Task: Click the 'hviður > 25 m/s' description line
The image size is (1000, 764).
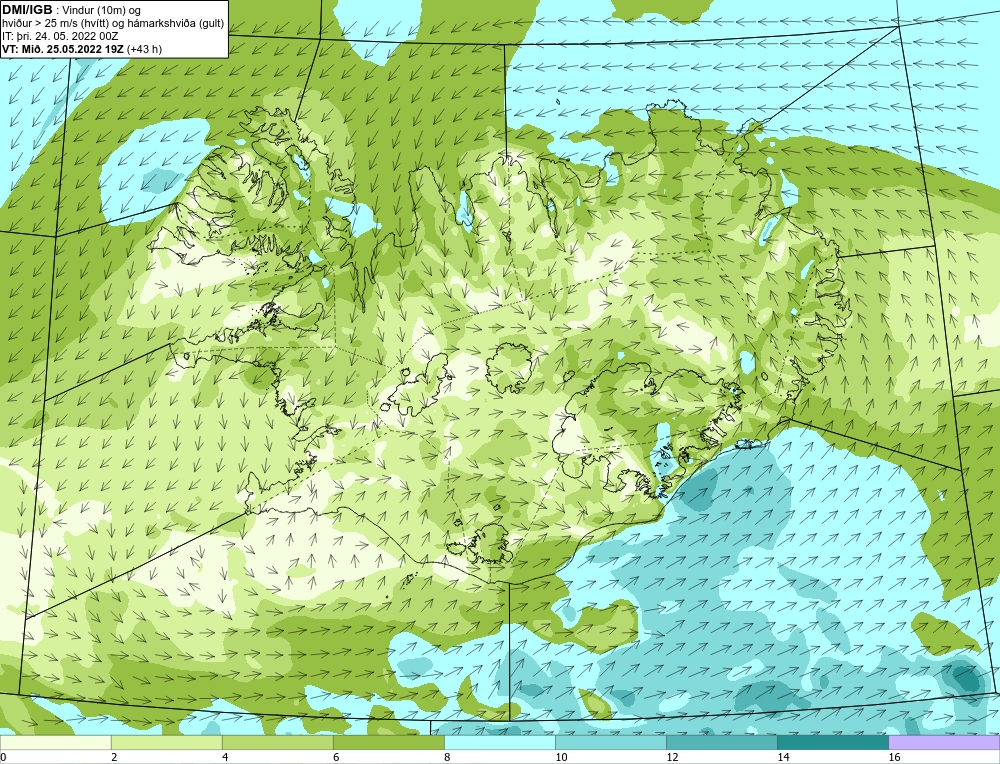Action: tap(113, 24)
